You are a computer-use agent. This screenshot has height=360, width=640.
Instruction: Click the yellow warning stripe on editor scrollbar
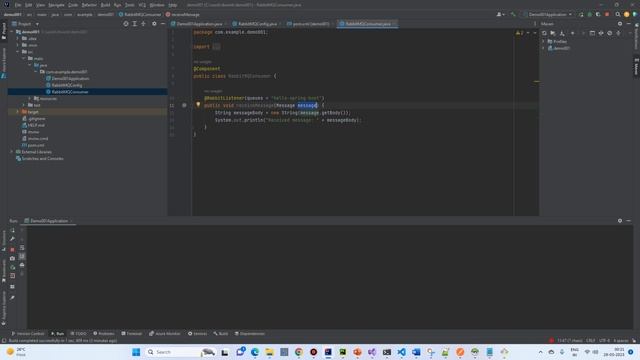537,81
